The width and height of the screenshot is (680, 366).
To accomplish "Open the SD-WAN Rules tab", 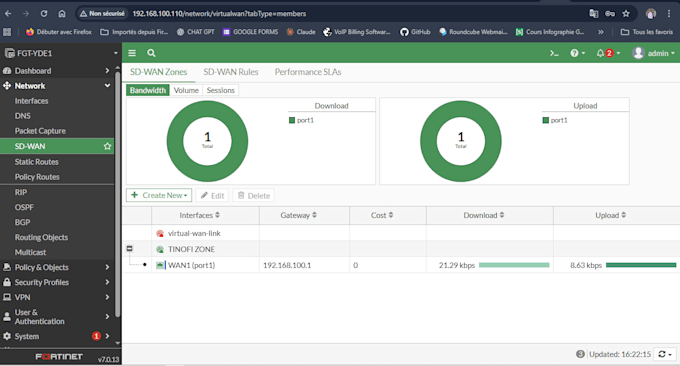I will (231, 72).
